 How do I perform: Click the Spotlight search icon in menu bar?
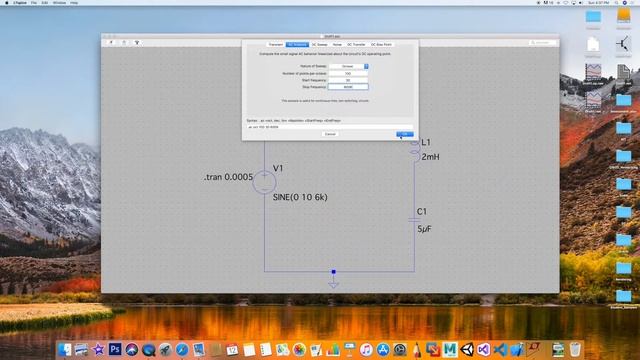616,2
